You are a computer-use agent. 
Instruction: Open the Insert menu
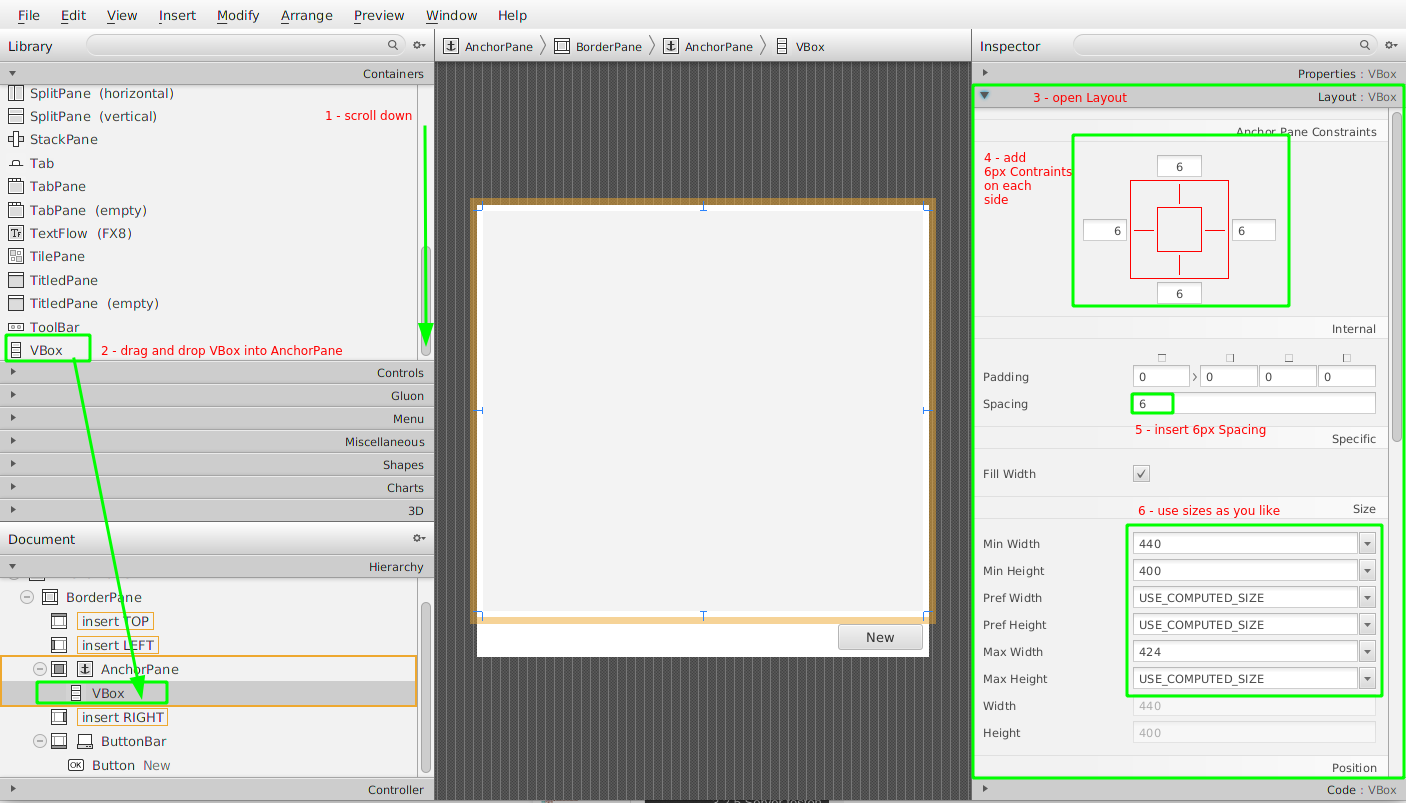[178, 15]
